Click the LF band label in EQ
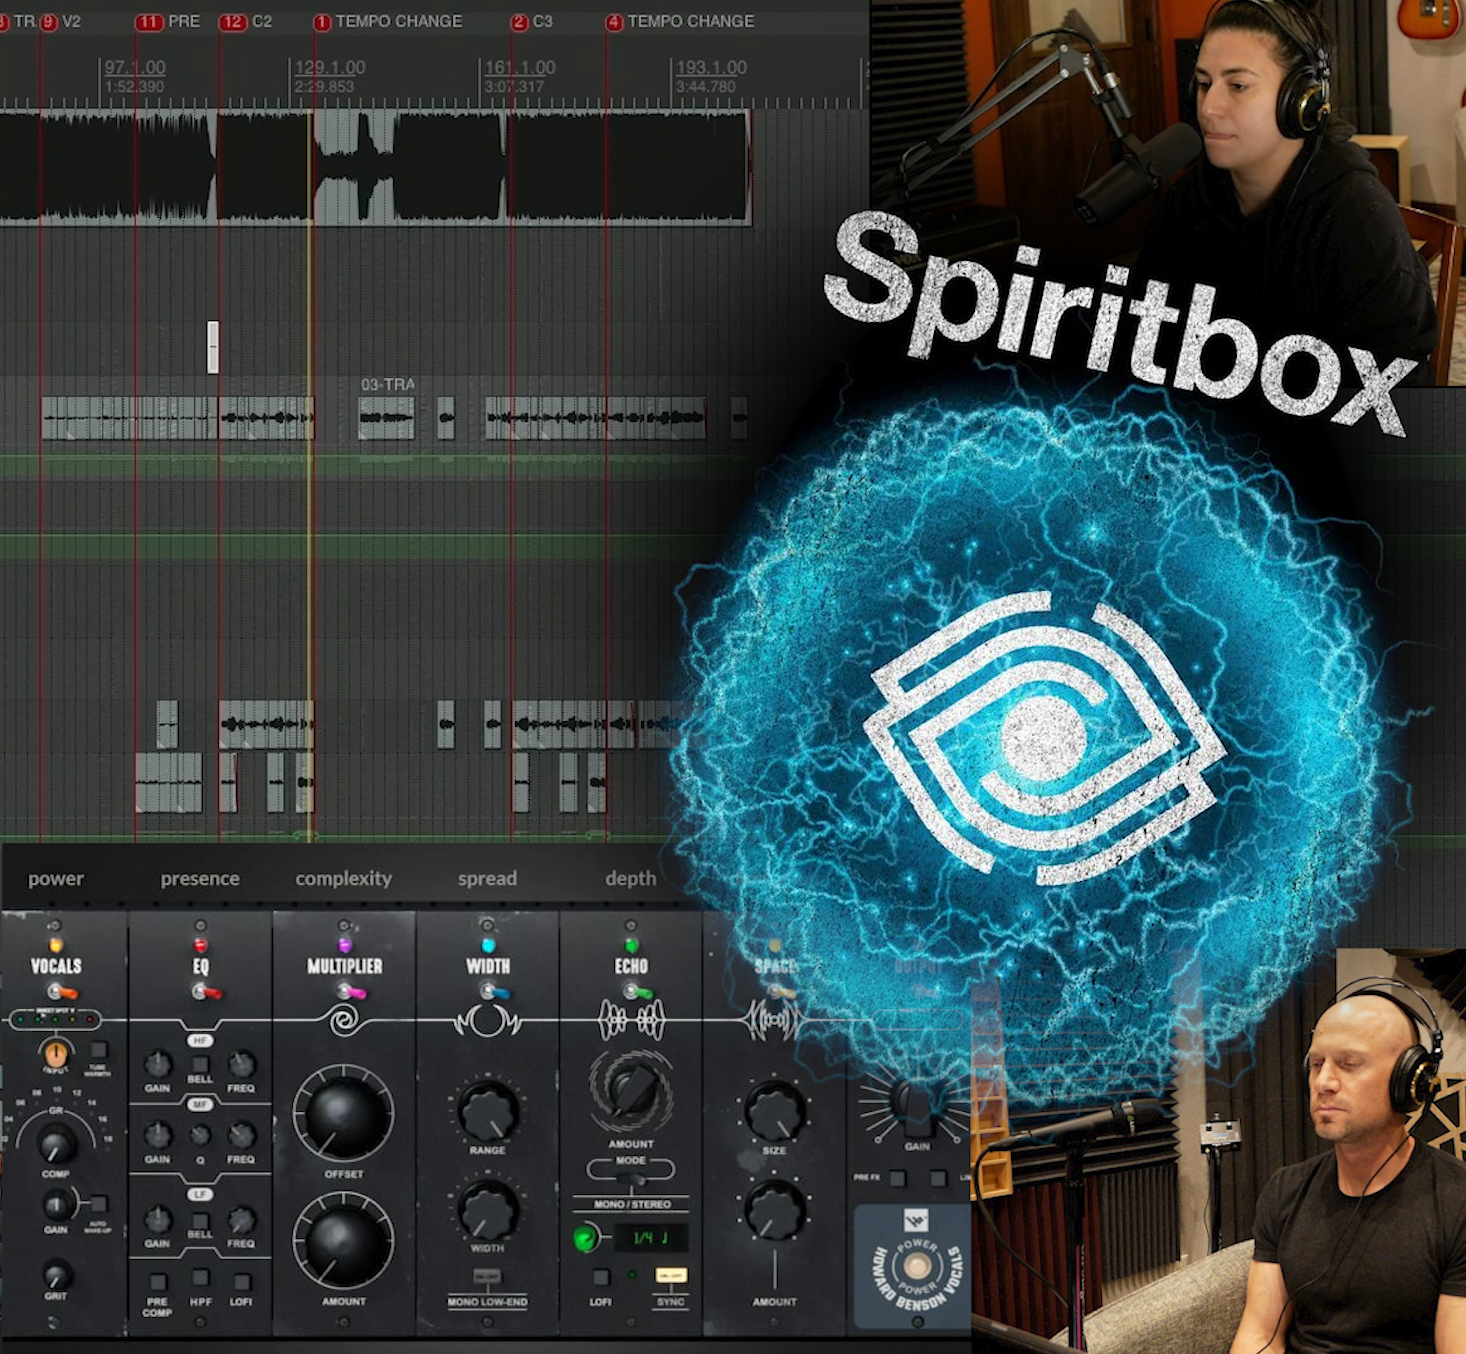 point(200,1195)
